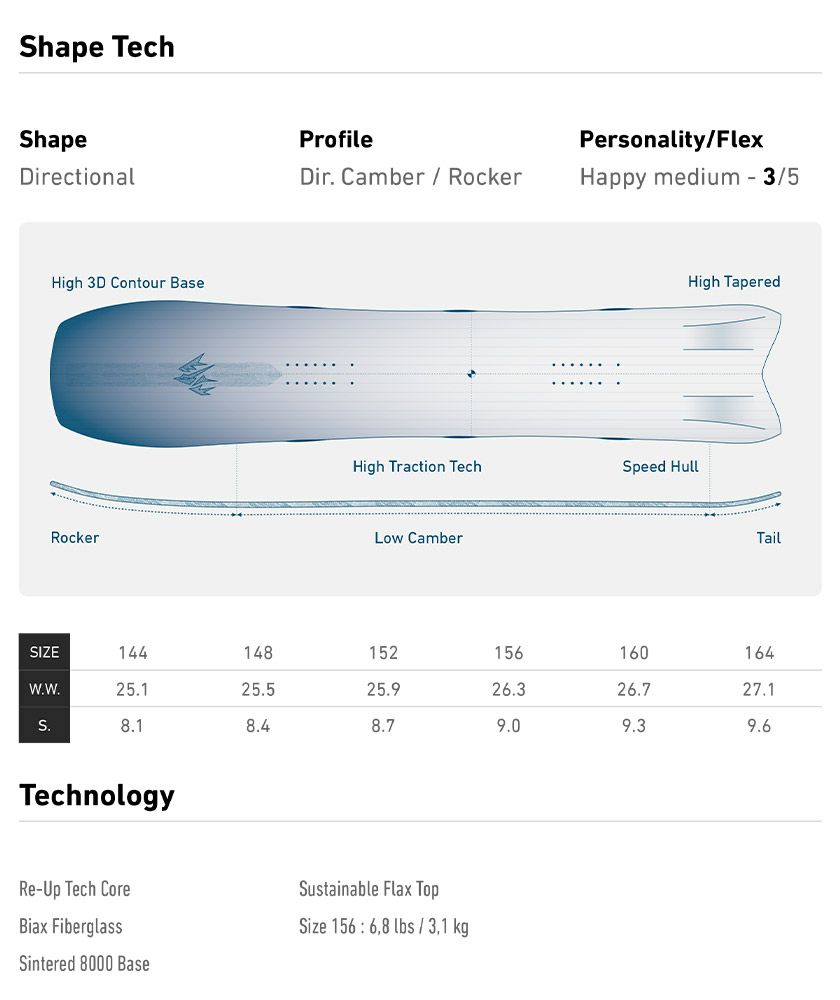Click the small center mark on the snowboard
Screen dimensions: 840x1000
pos(471,374)
